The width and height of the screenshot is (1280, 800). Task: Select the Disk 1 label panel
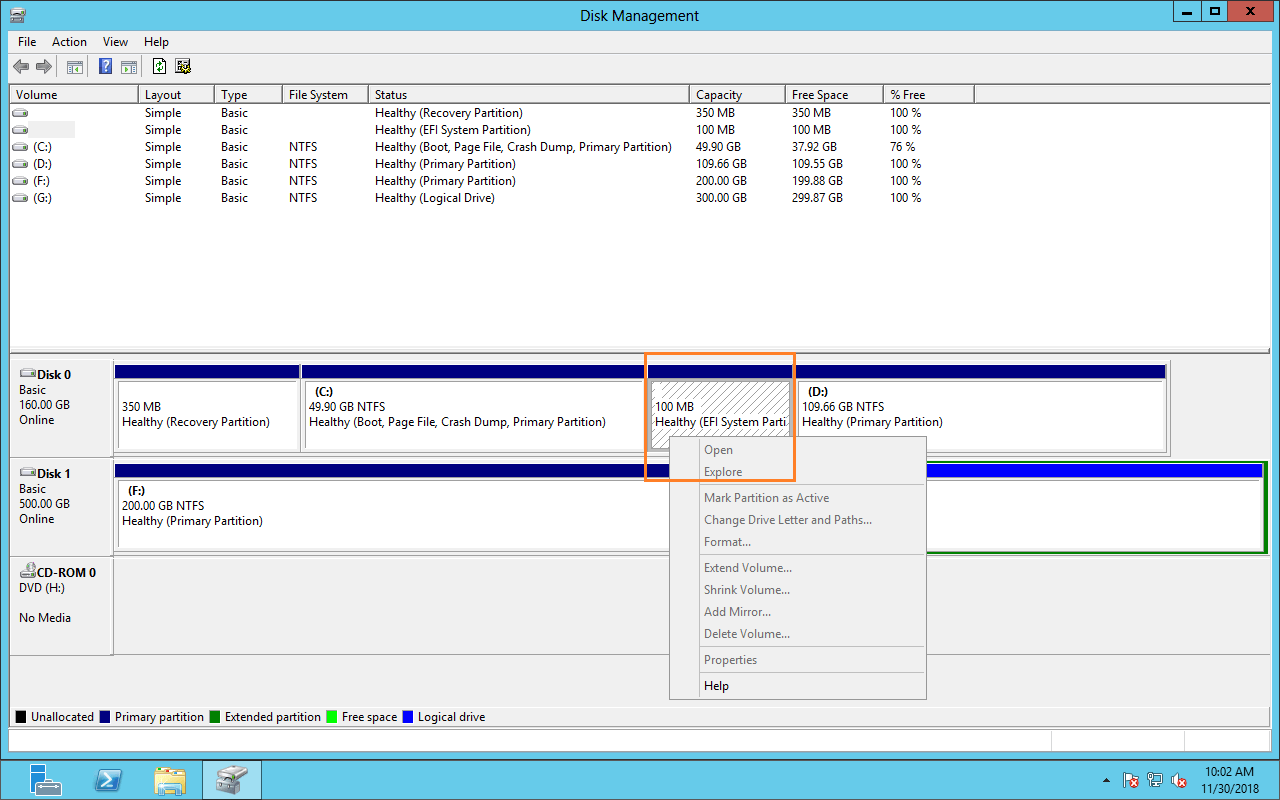click(x=60, y=505)
